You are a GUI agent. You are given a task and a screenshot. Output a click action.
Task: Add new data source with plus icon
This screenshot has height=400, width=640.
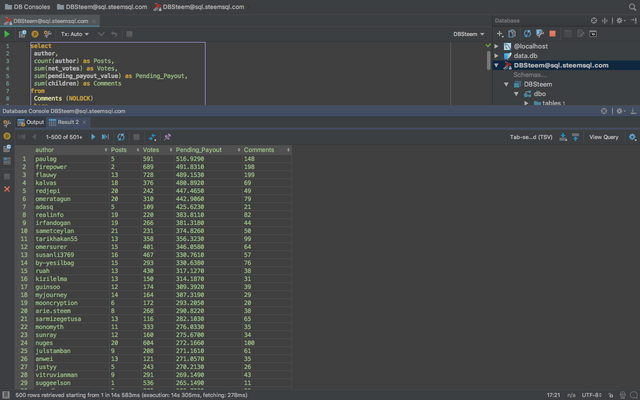pyautogui.click(x=500, y=34)
